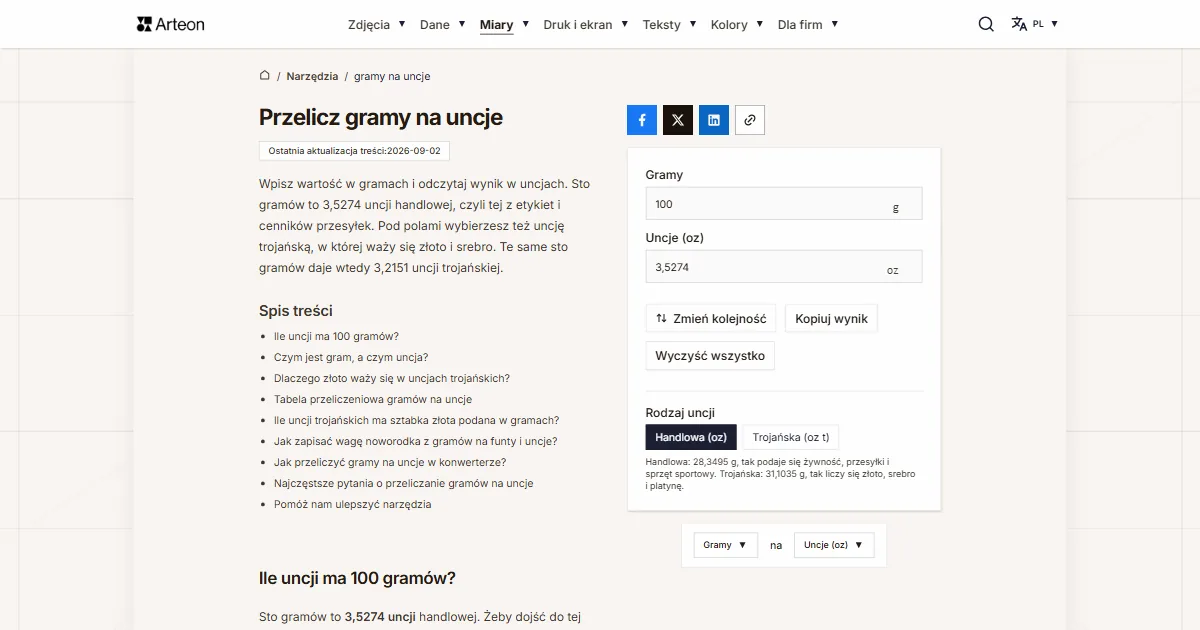
Task: Open the search magnifier icon
Action: [986, 24]
